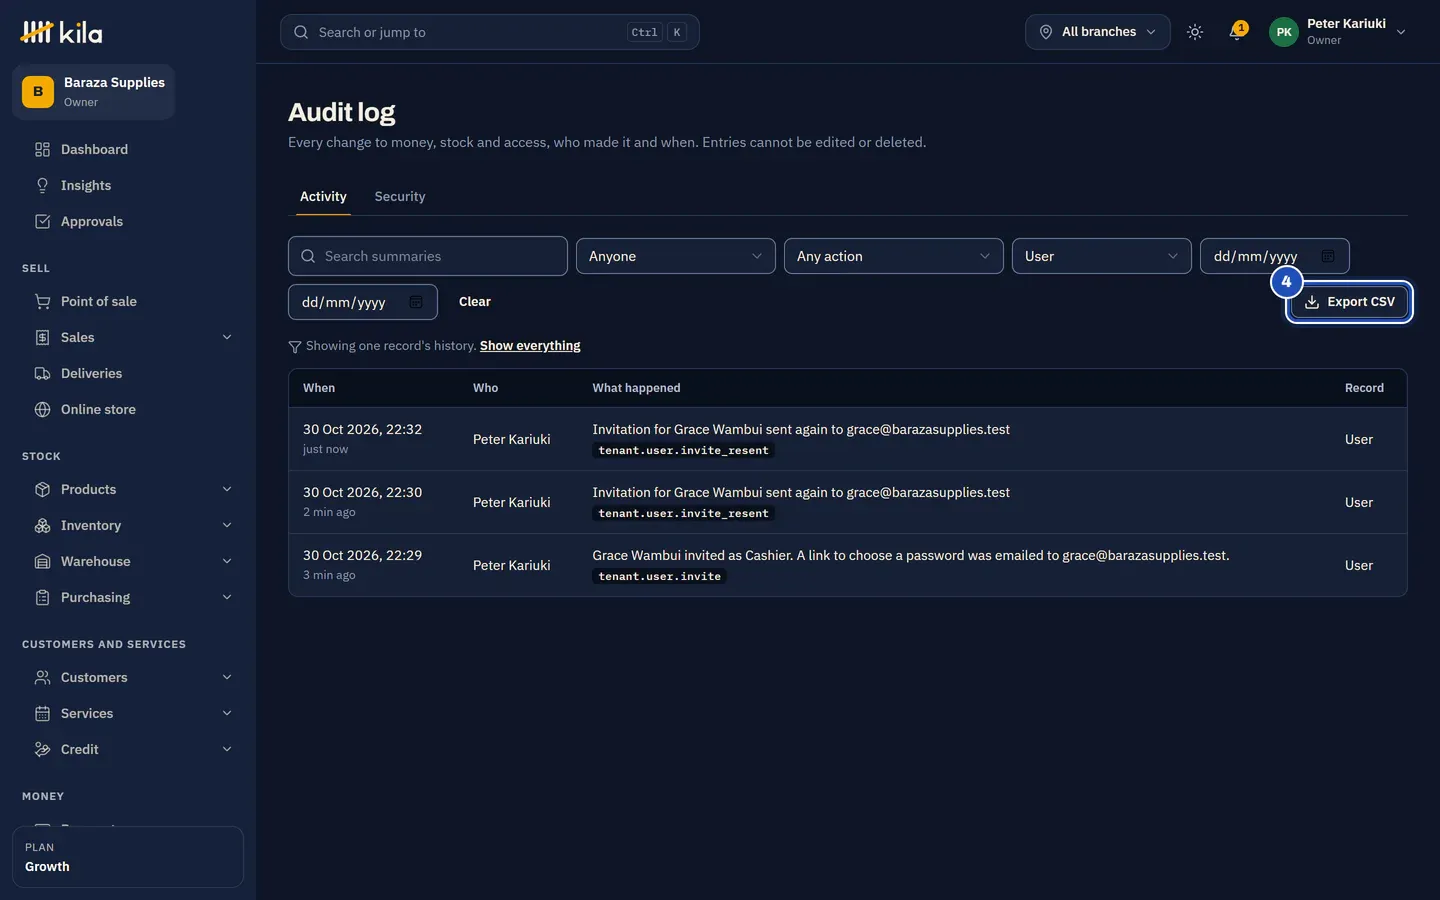Click the Search summaries field
Screen dimensions: 1440x900
click(428, 256)
